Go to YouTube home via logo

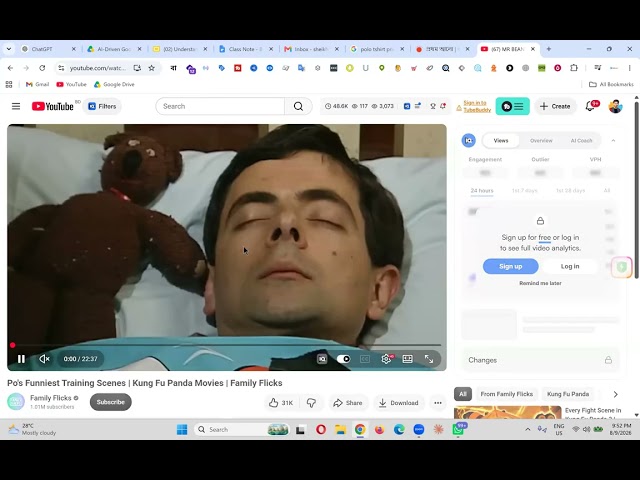click(x=53, y=107)
